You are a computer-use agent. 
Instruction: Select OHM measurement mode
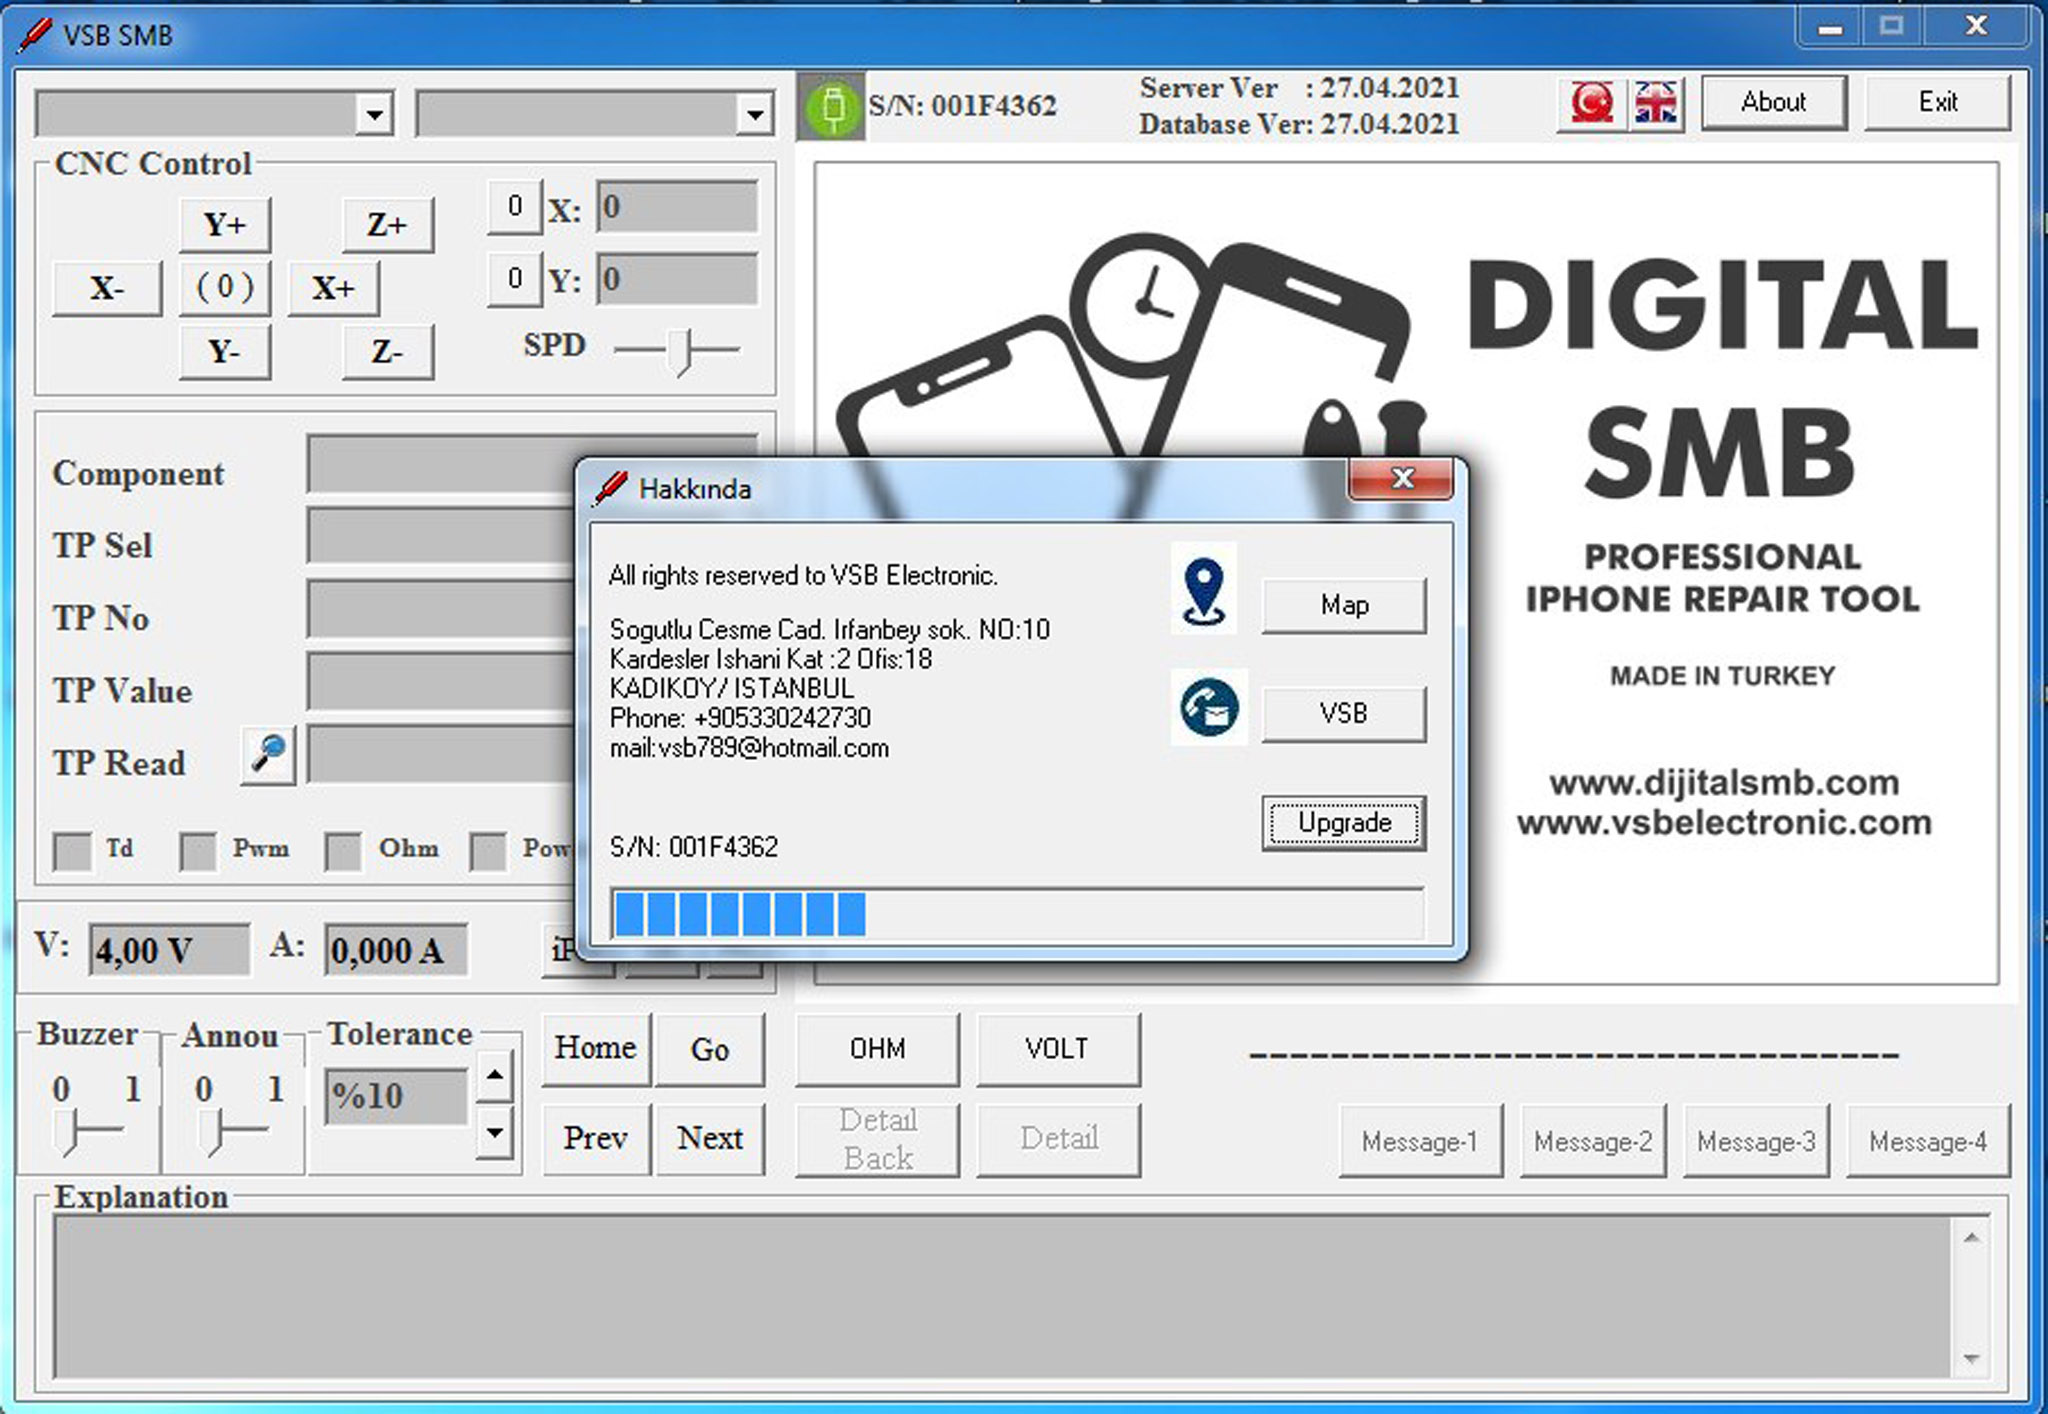[x=878, y=1049]
